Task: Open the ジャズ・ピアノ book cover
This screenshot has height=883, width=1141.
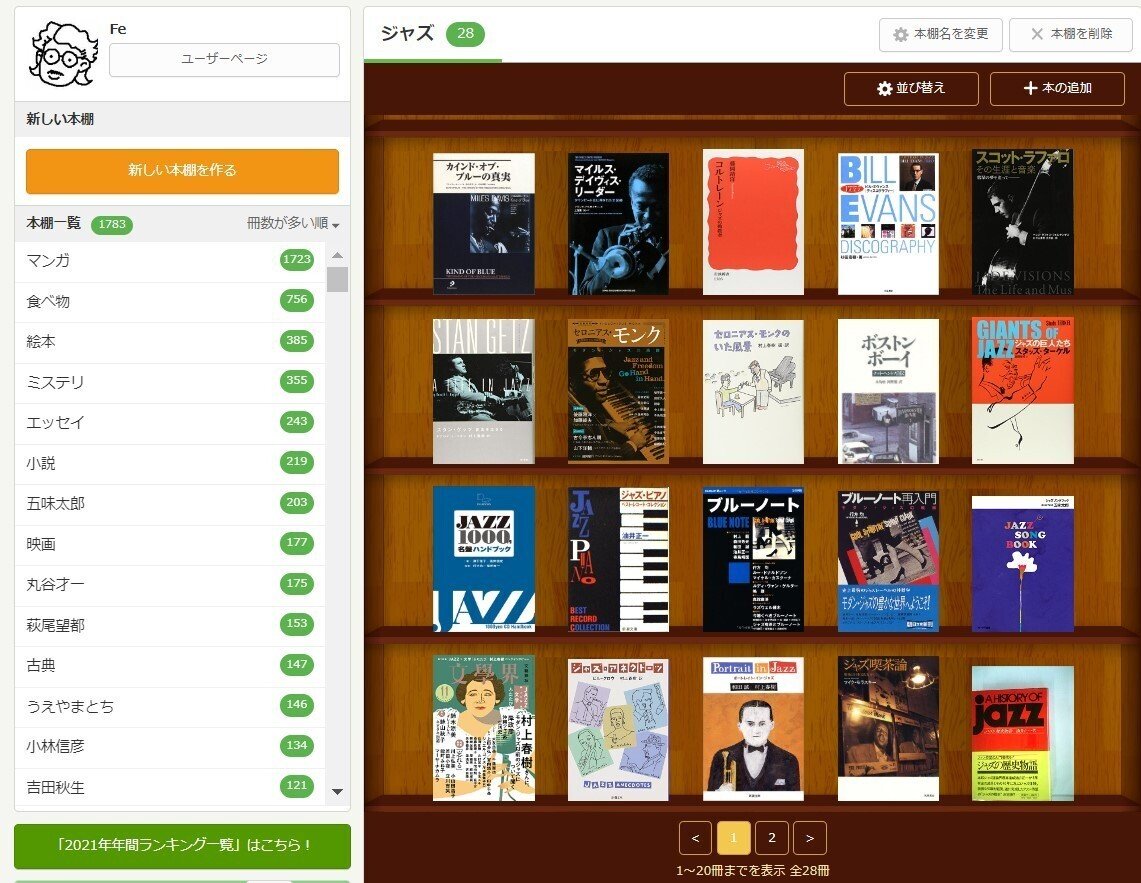Action: tap(618, 559)
